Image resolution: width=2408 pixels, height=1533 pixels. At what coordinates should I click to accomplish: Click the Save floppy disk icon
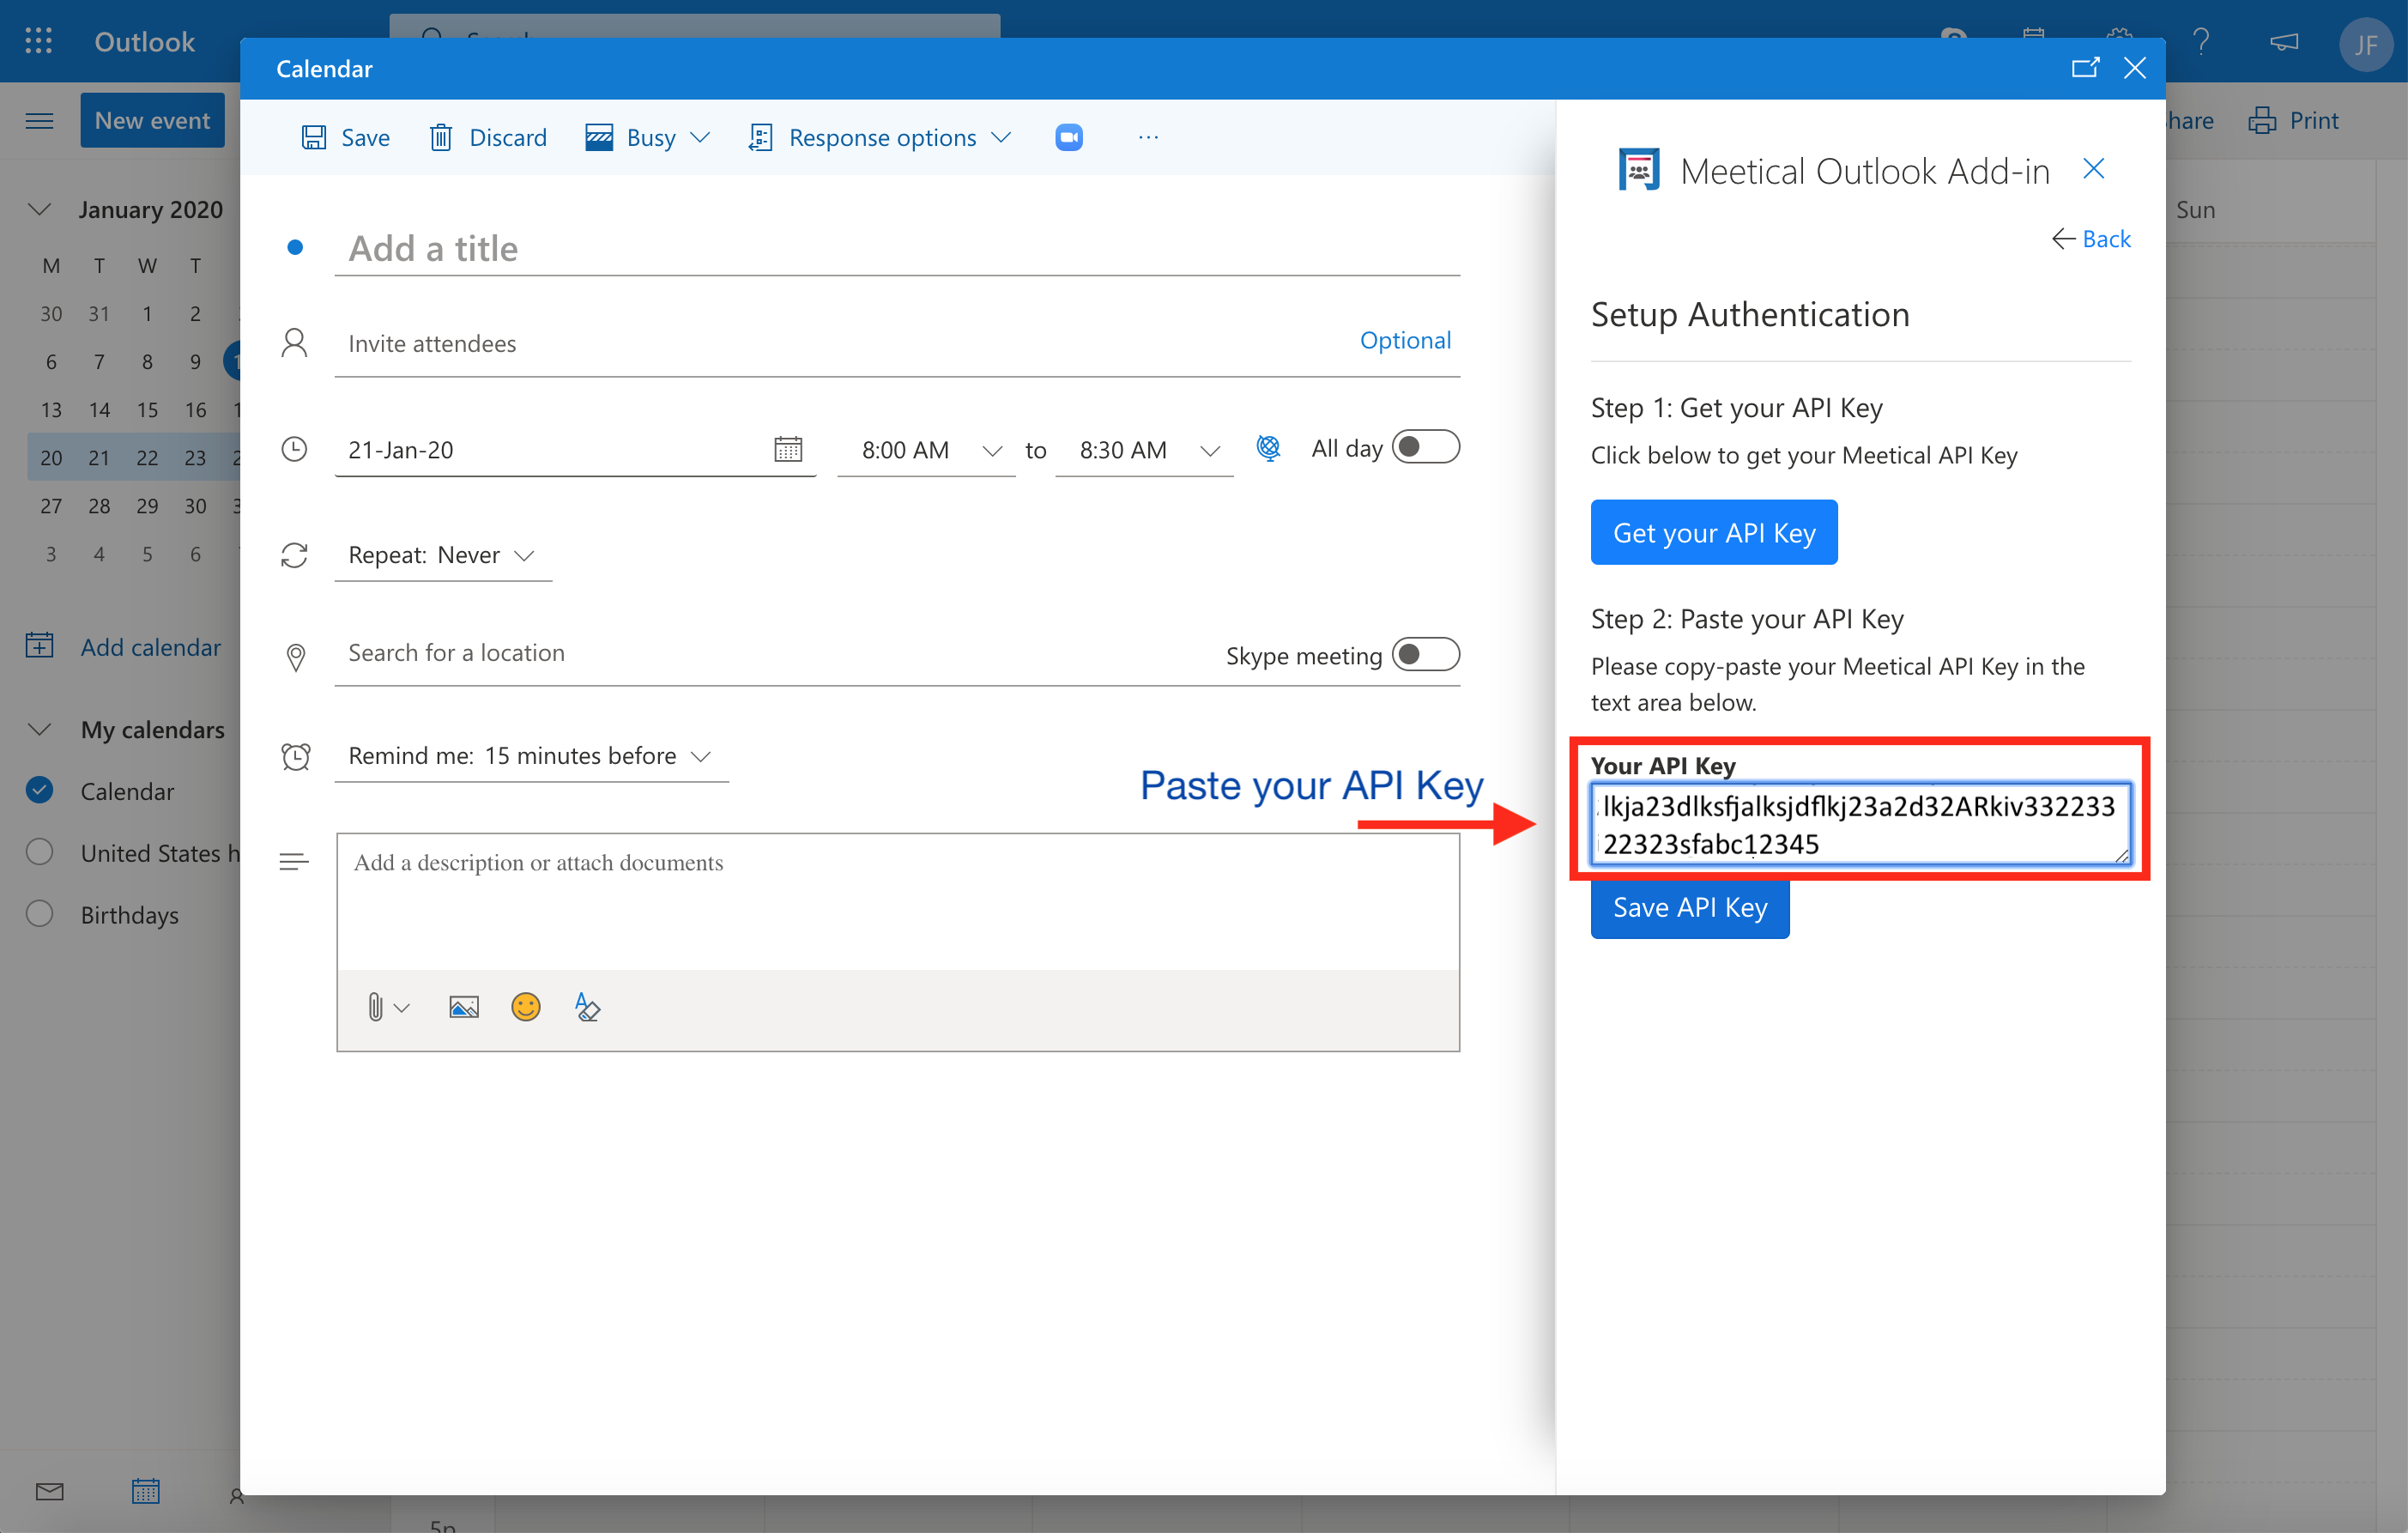click(314, 137)
